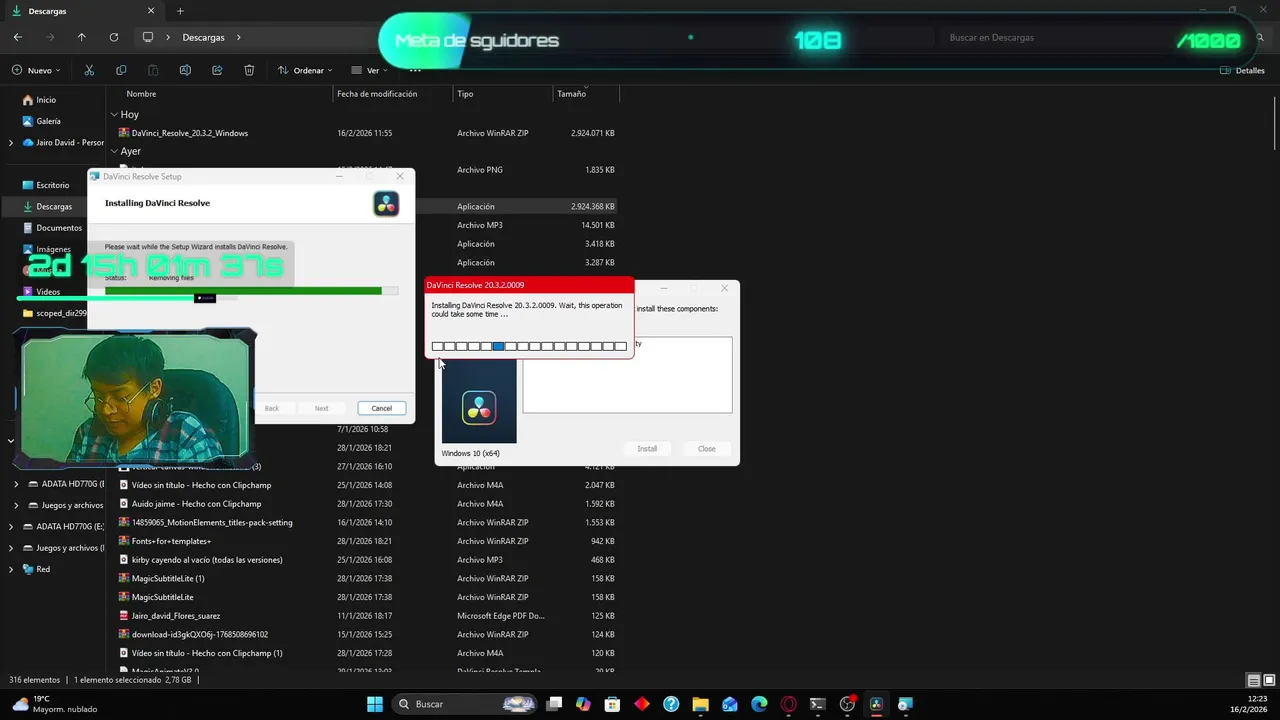Open the Nuevo dropdown in Explorer
Image resolution: width=1280 pixels, height=720 pixels.
click(x=36, y=70)
